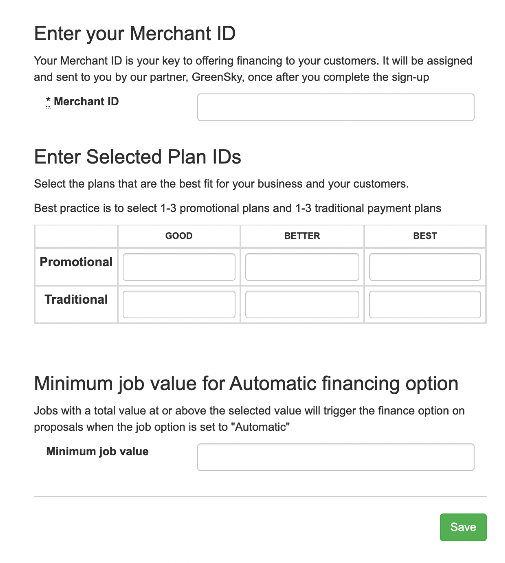Click the Minimum job value for Automatic heading
The height and width of the screenshot is (563, 505).
click(246, 384)
